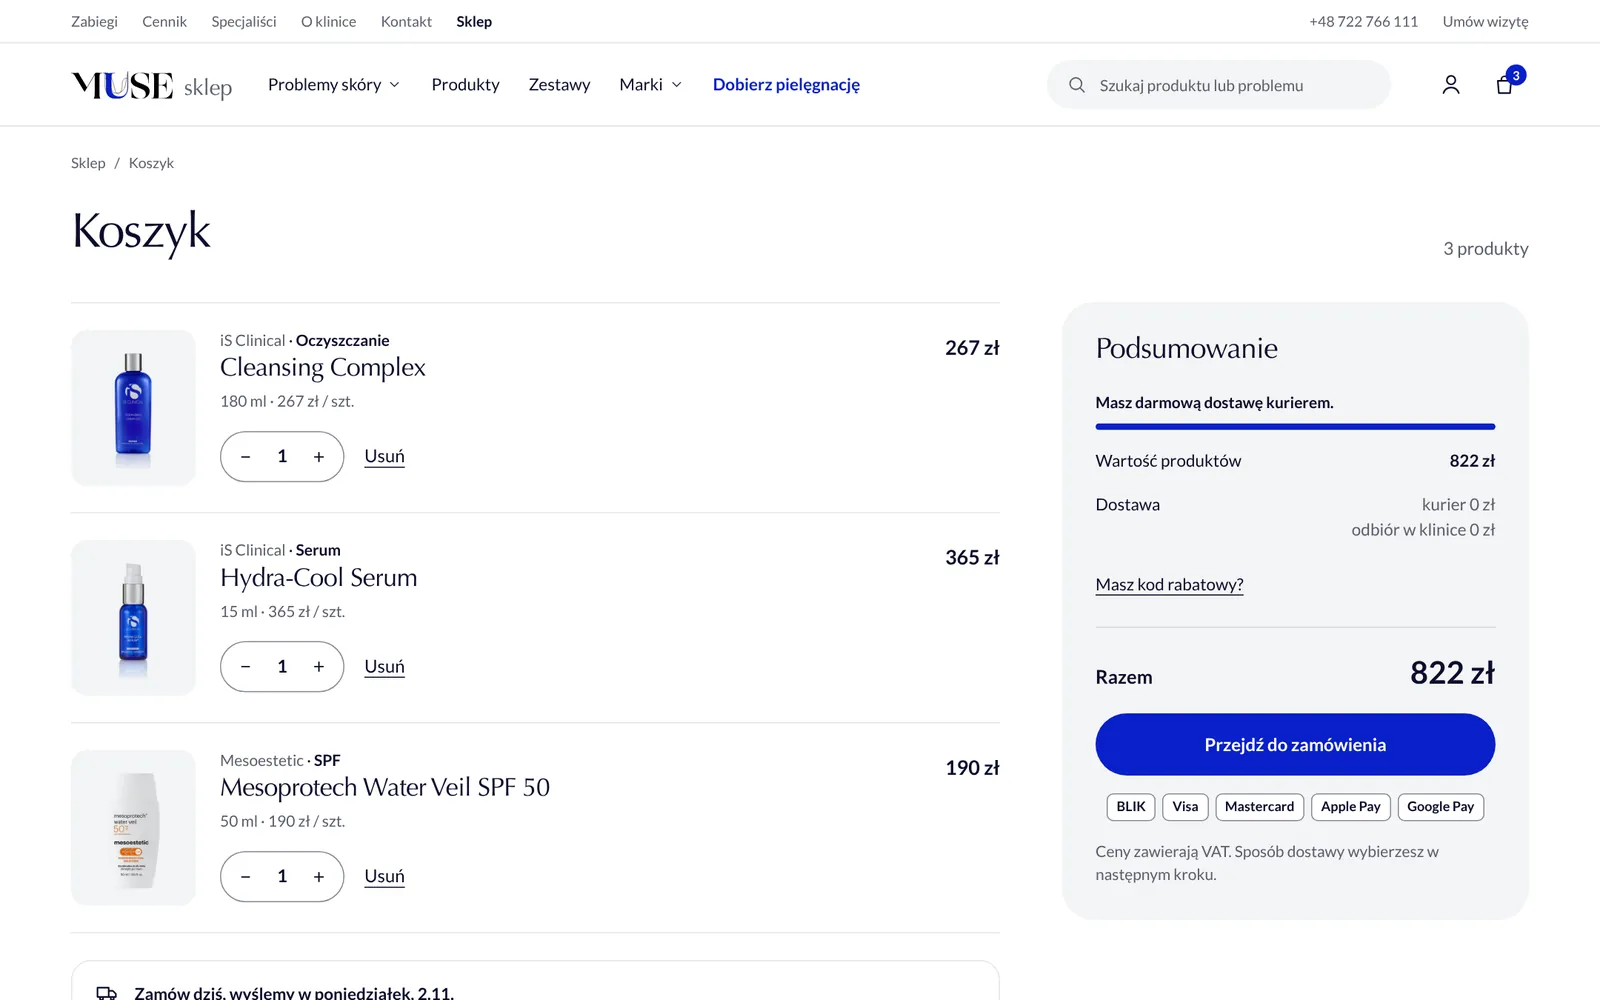The image size is (1600, 1000).
Task: Open the shopping bag cart icon
Action: [1504, 85]
